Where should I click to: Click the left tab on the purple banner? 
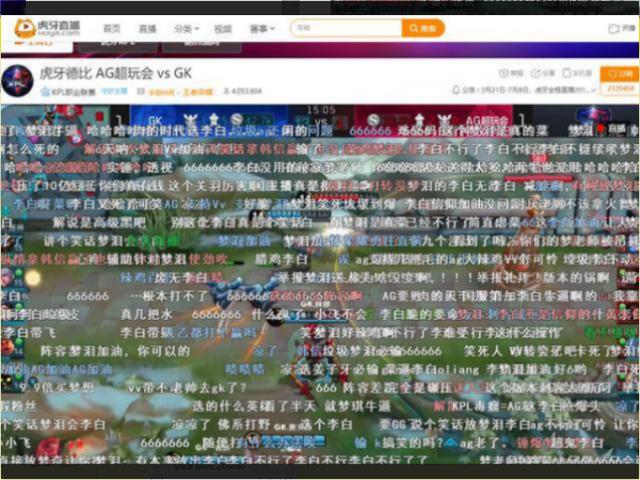tap(37, 47)
